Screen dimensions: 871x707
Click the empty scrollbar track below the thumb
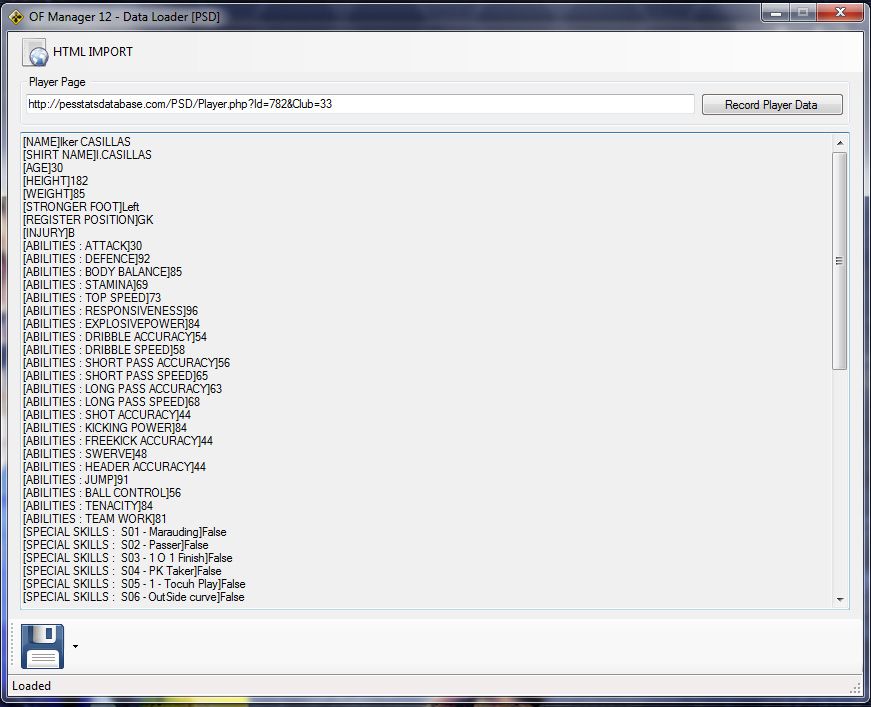pos(839,480)
